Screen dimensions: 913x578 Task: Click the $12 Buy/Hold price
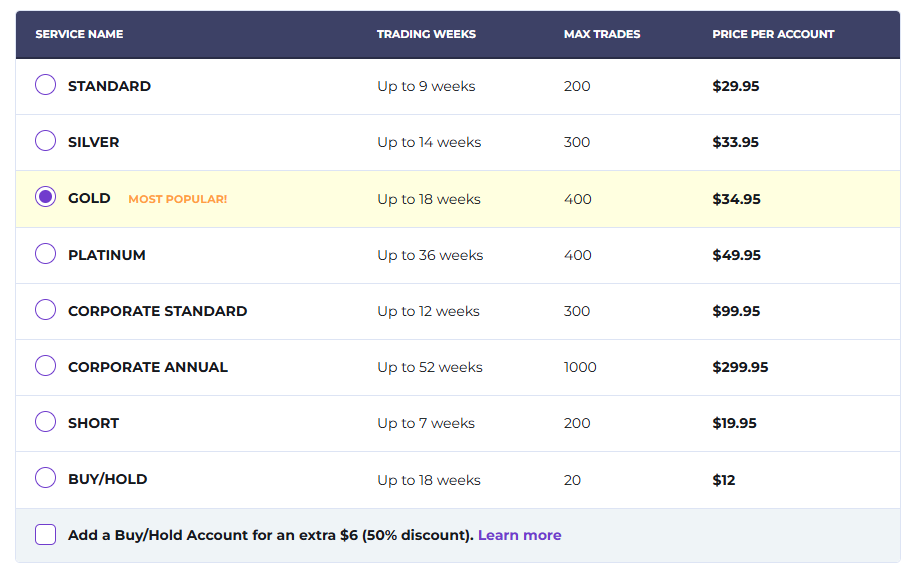(x=724, y=480)
